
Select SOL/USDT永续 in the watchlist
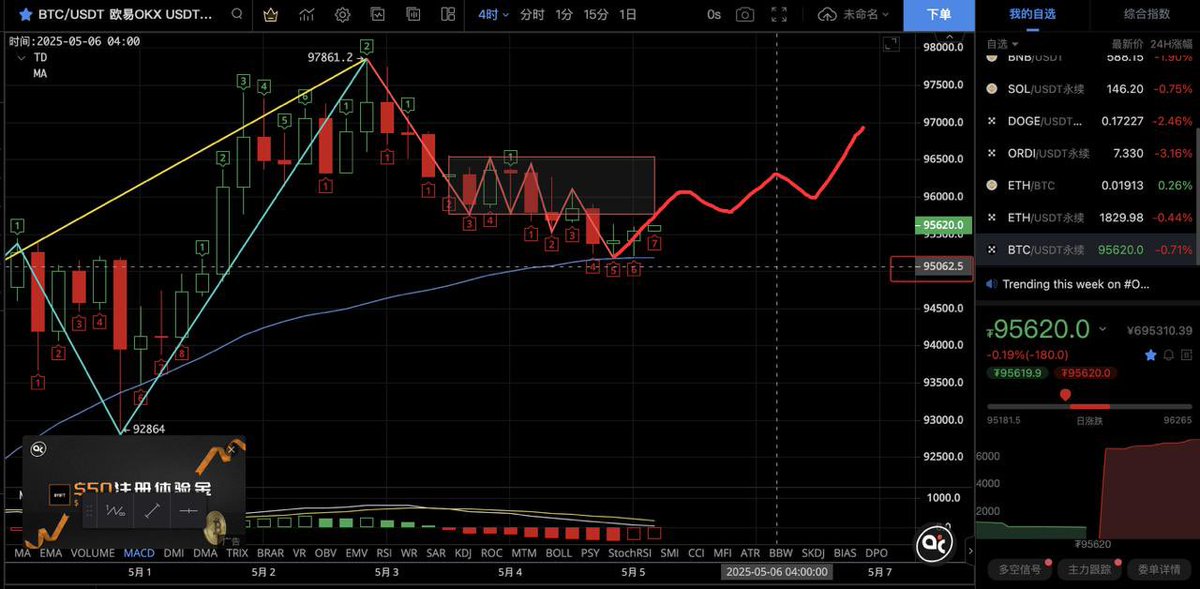tap(1088, 89)
